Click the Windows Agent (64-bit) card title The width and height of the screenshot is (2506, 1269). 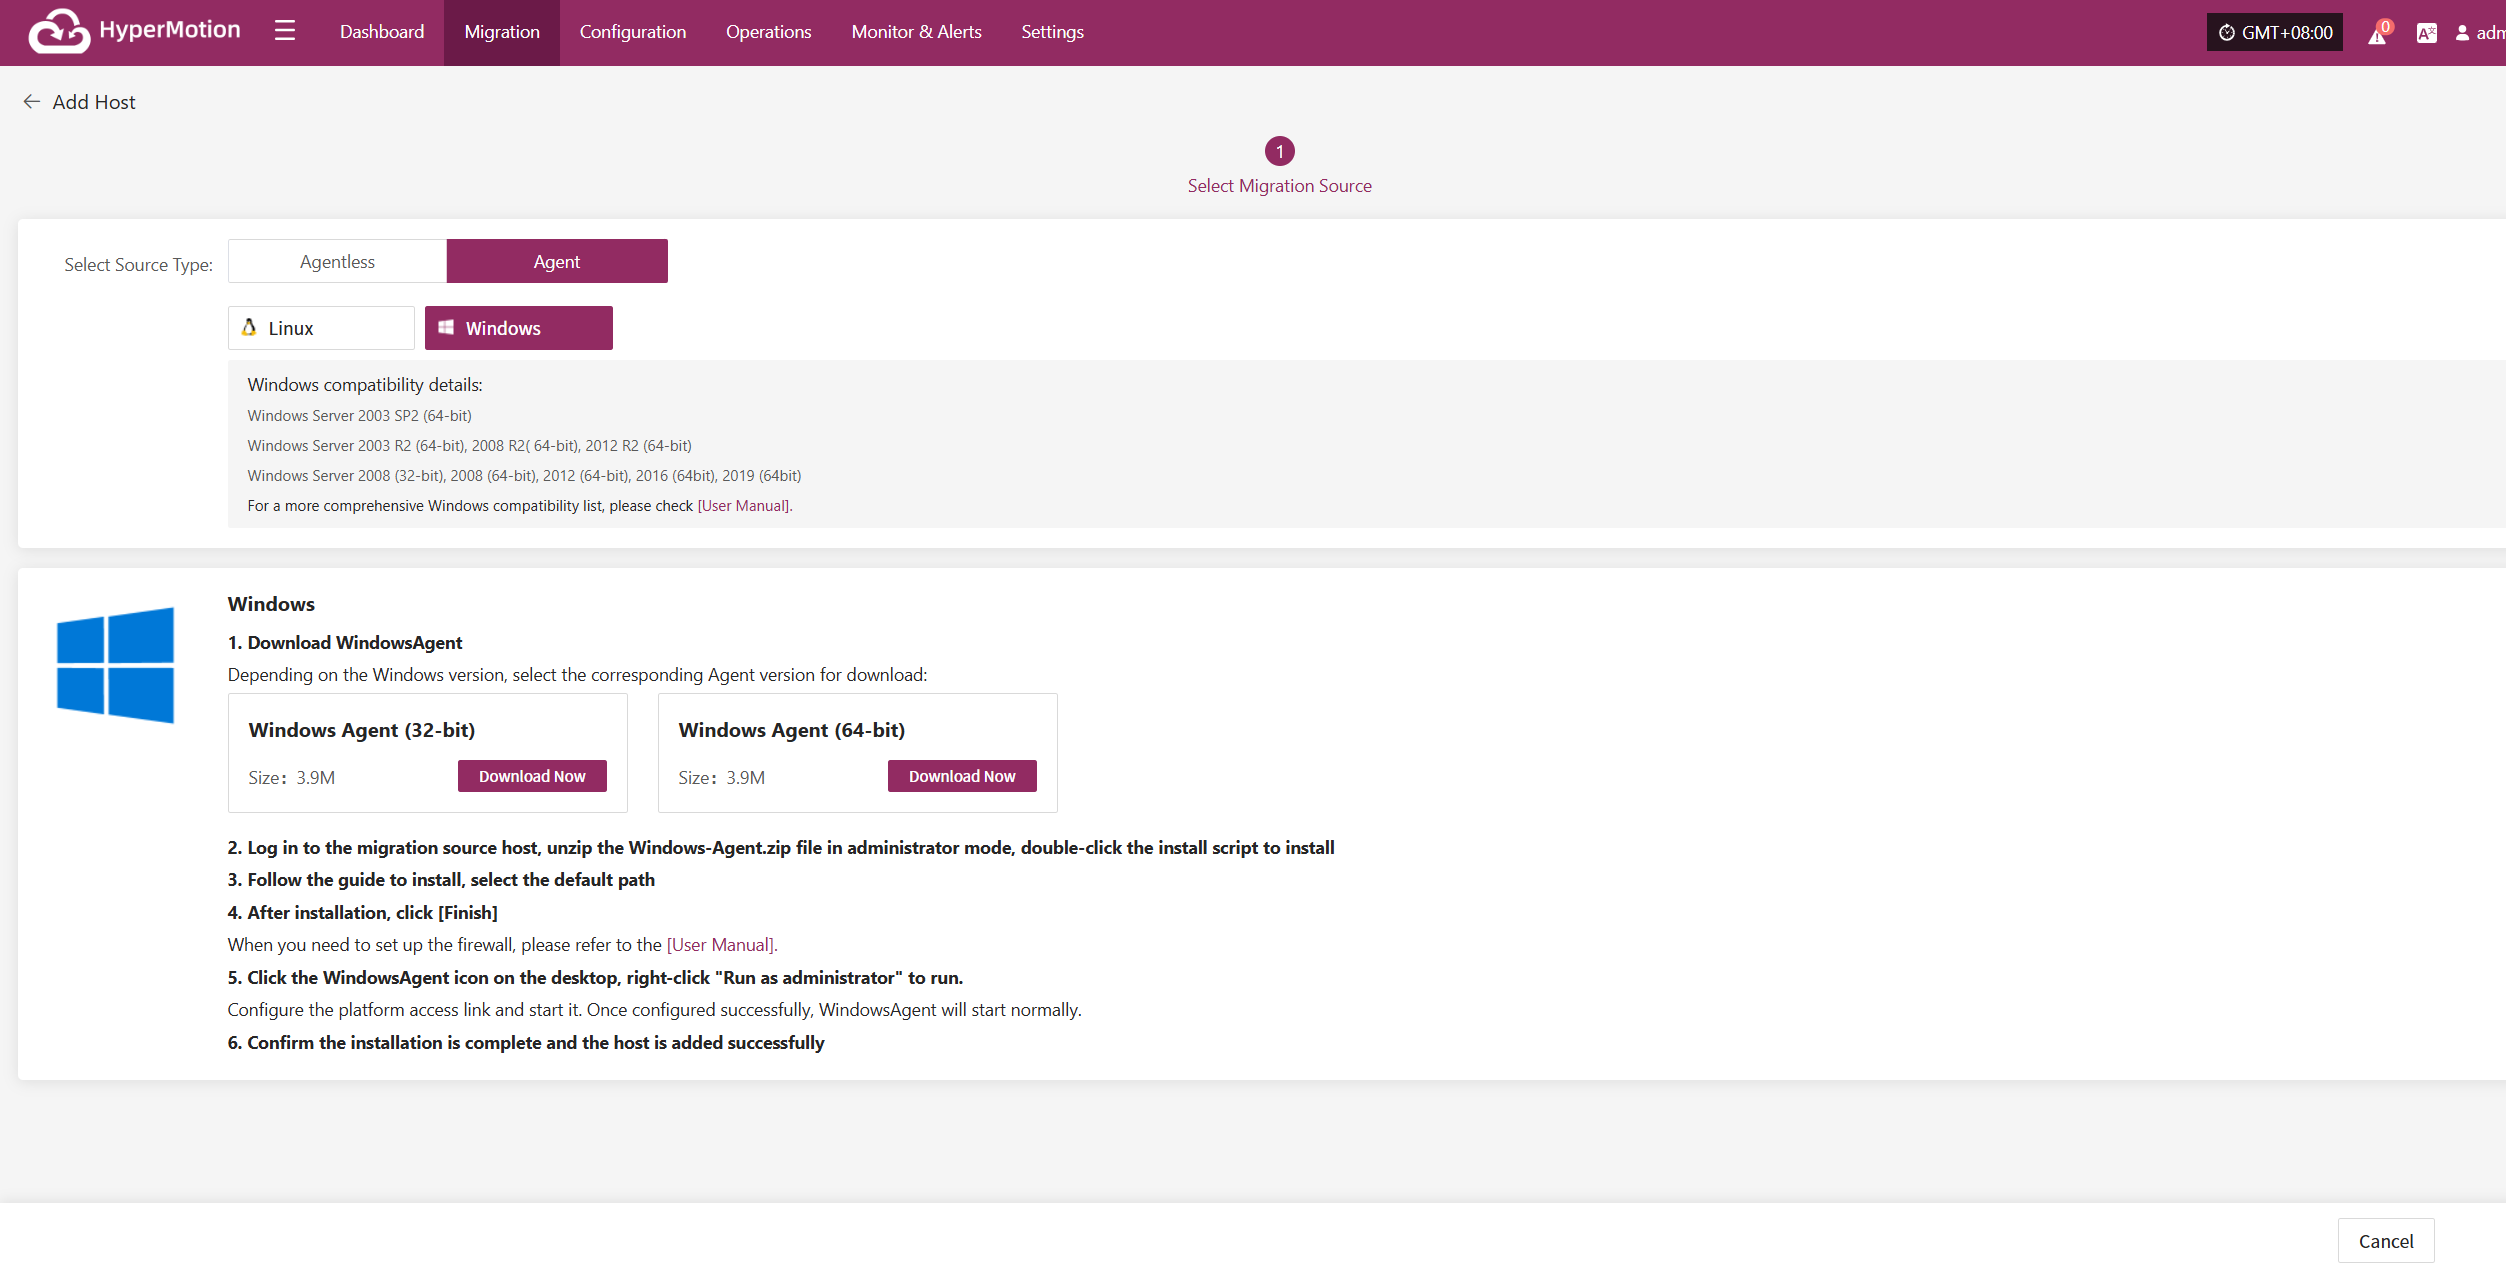point(792,730)
